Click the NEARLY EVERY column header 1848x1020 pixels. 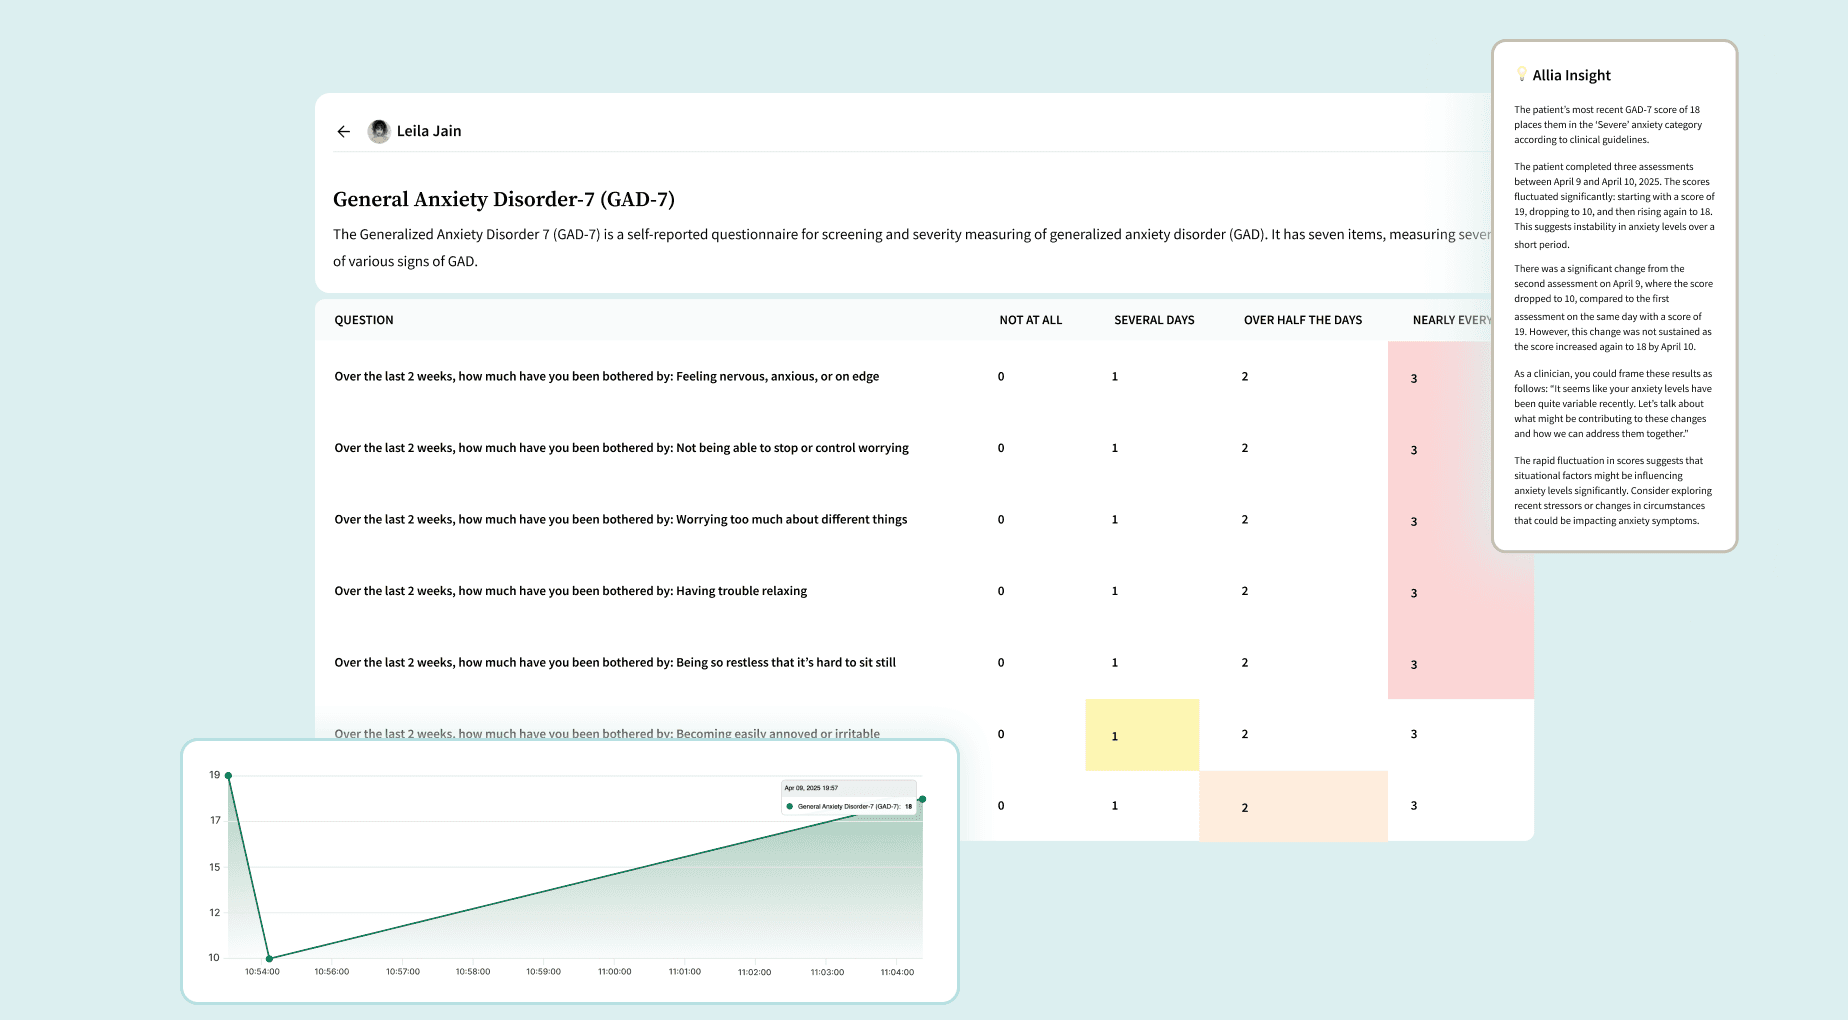(1451, 320)
